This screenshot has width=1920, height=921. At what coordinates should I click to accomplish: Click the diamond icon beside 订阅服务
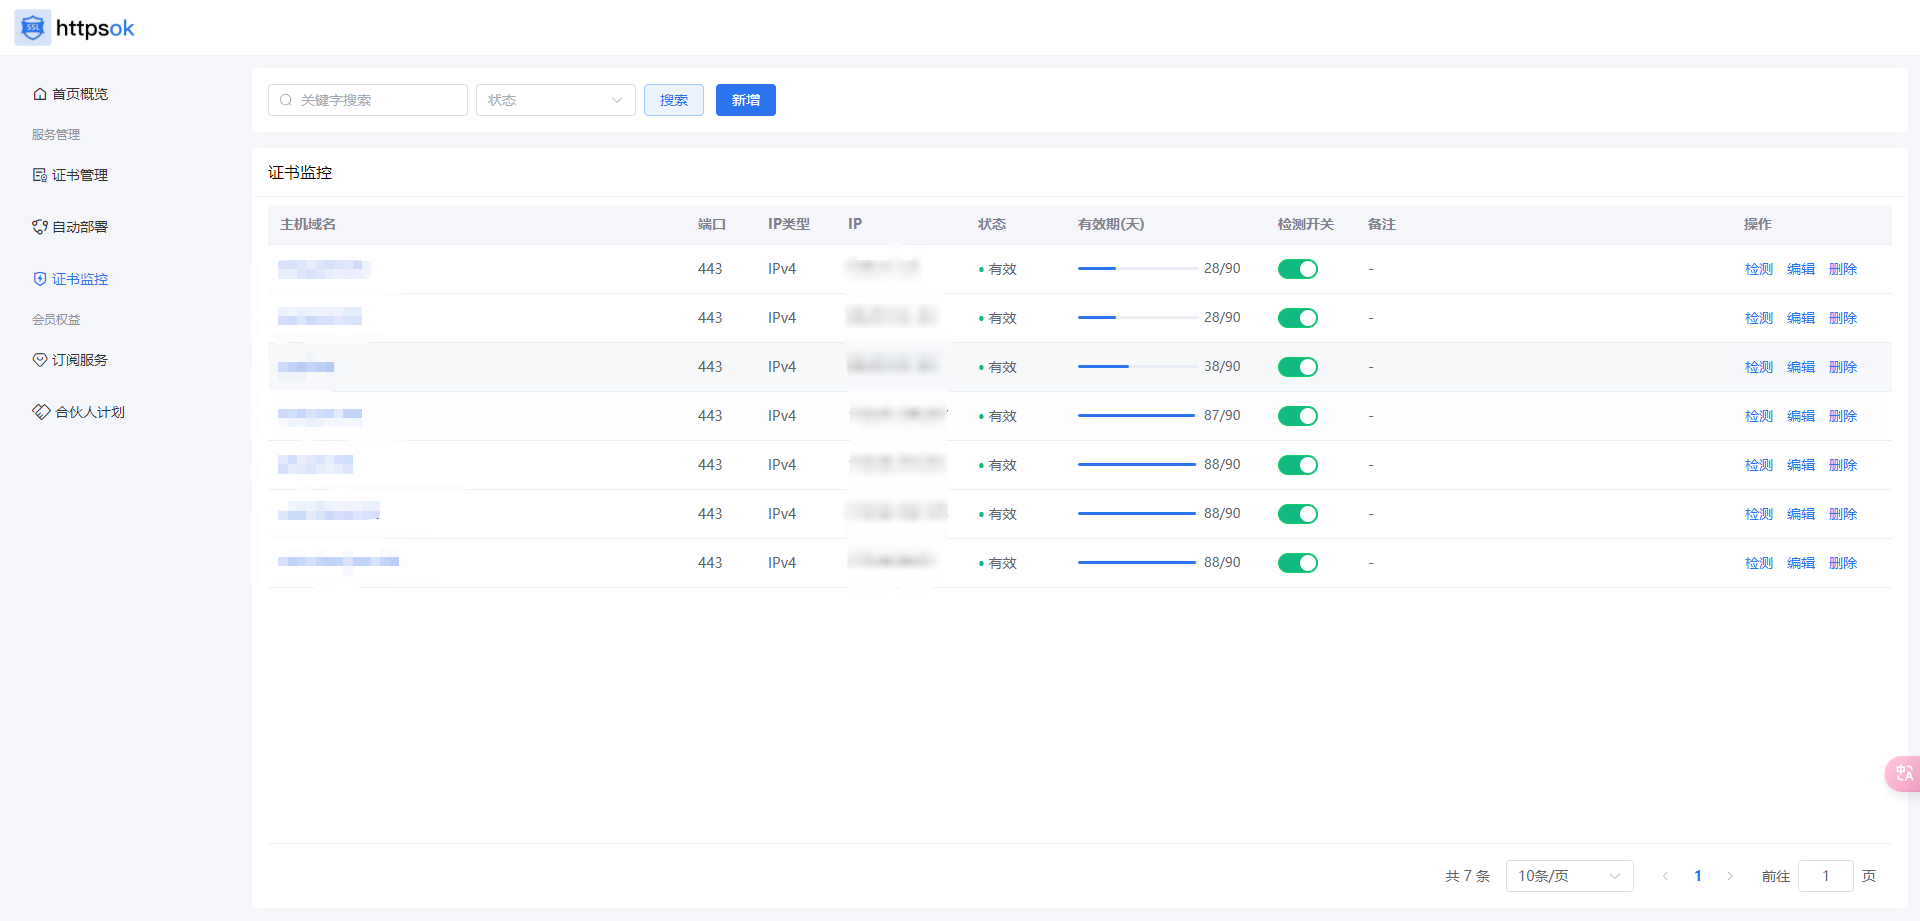click(x=40, y=360)
